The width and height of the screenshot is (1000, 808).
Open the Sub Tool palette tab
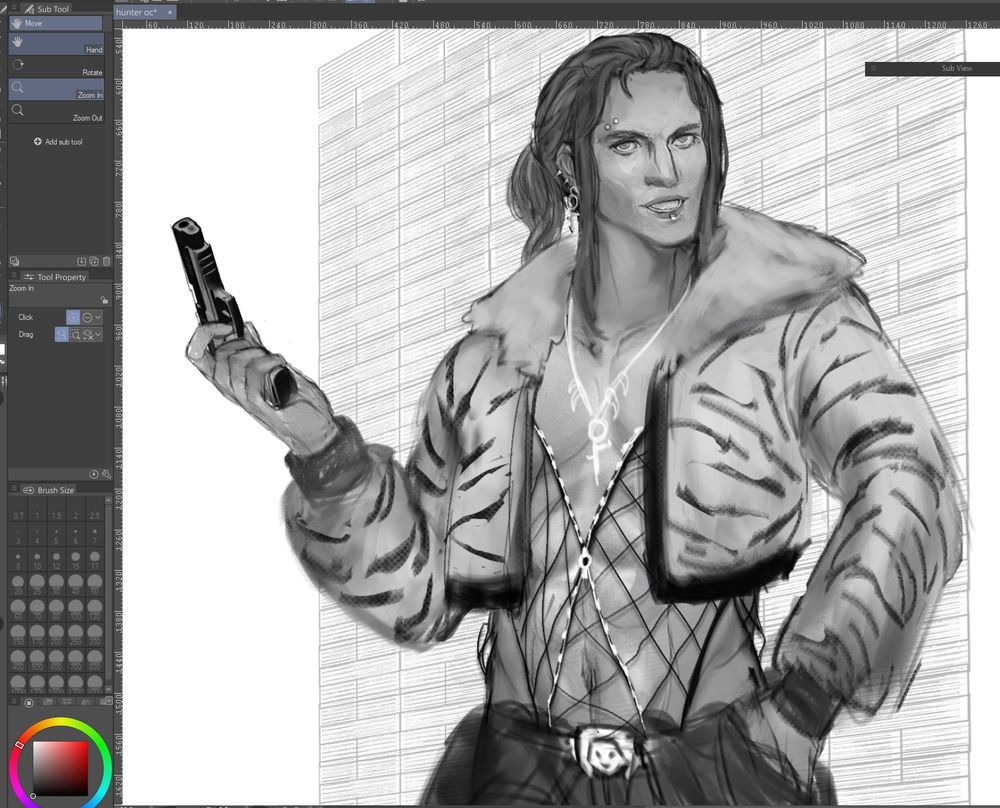pyautogui.click(x=46, y=9)
